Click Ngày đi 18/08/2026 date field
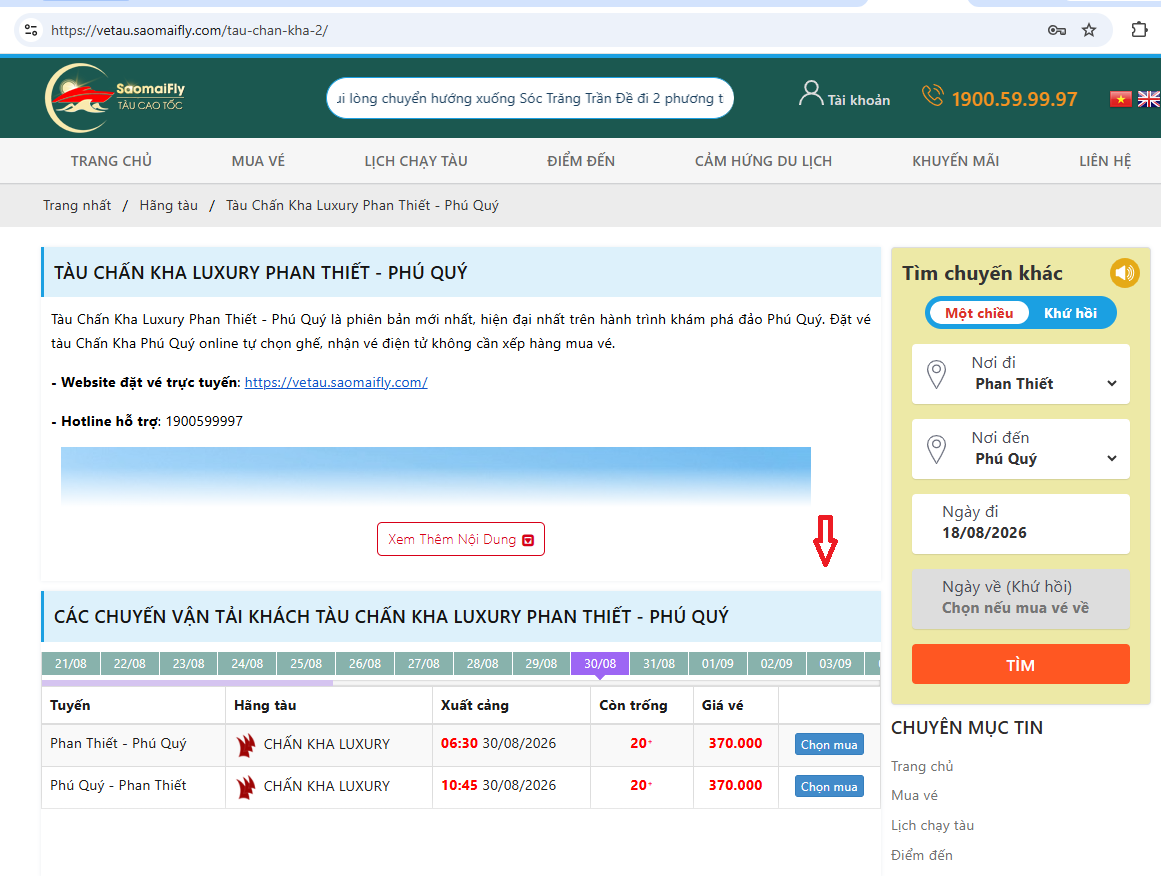This screenshot has width=1161, height=876. (x=1021, y=524)
